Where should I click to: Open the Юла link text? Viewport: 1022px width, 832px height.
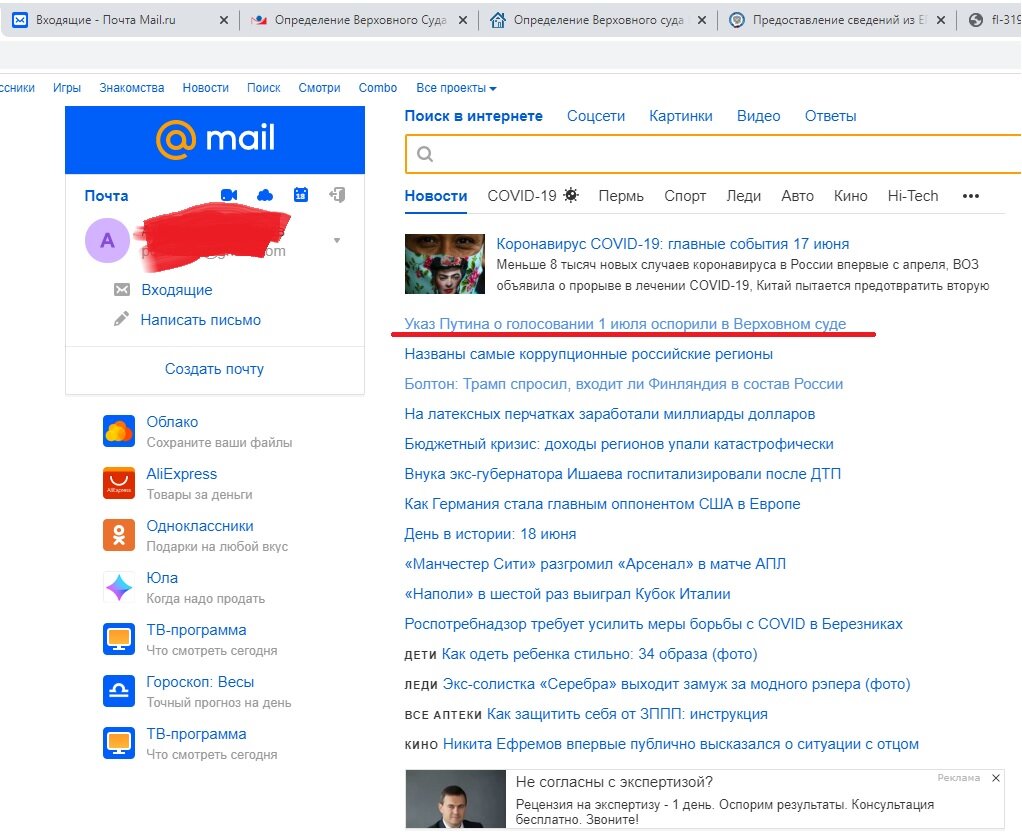point(162,578)
